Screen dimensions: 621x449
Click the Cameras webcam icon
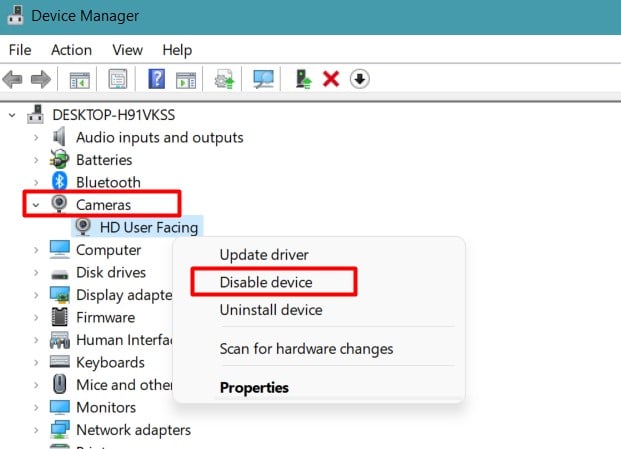tap(59, 204)
